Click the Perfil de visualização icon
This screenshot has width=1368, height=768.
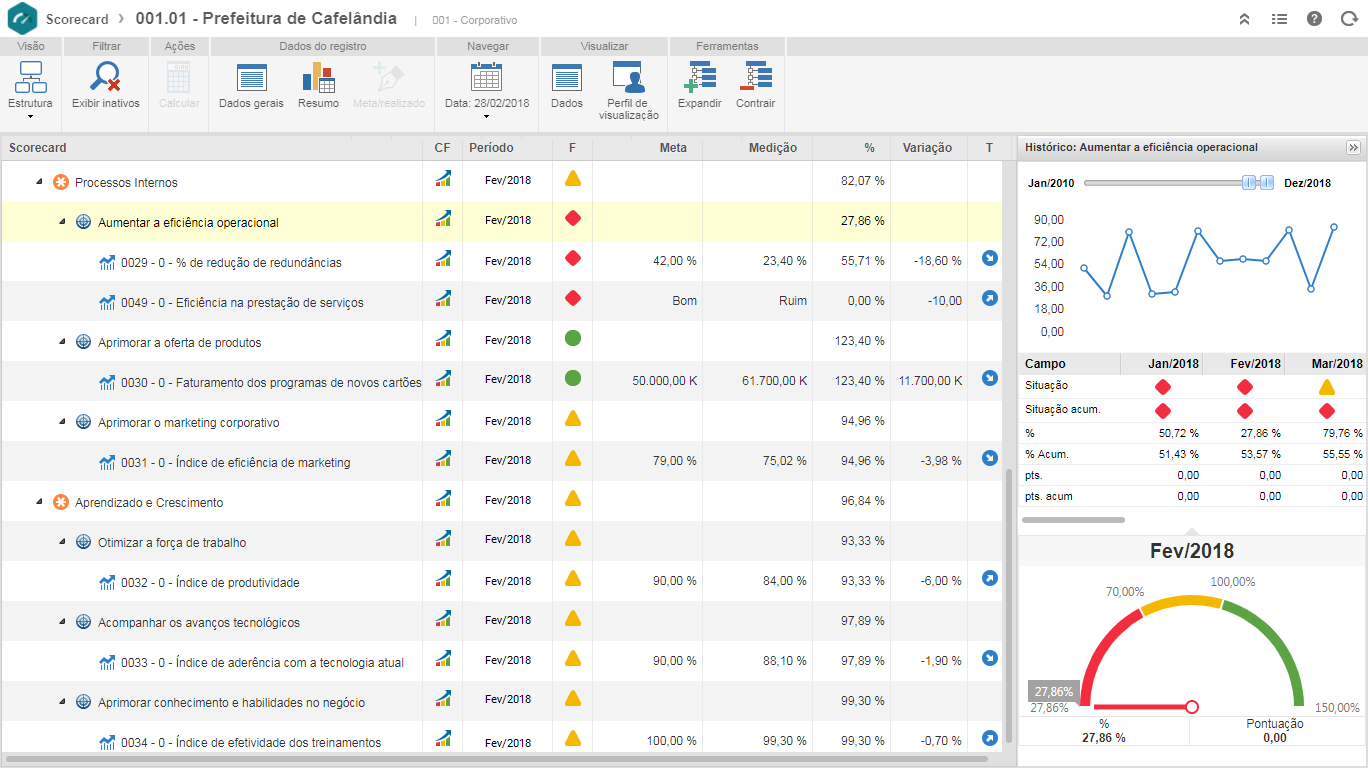(x=628, y=78)
